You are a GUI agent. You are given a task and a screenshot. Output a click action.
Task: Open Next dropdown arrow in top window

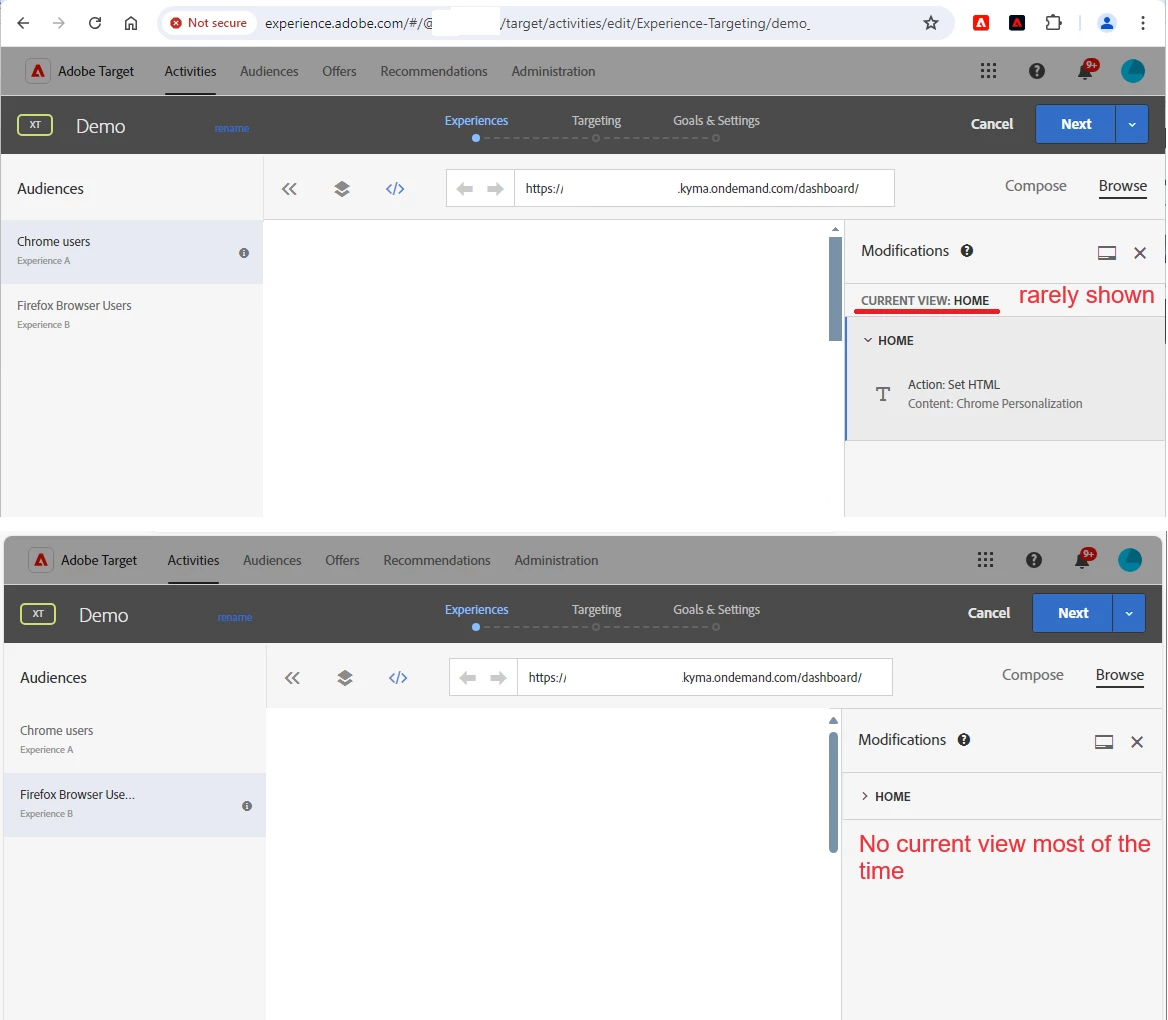1132,124
